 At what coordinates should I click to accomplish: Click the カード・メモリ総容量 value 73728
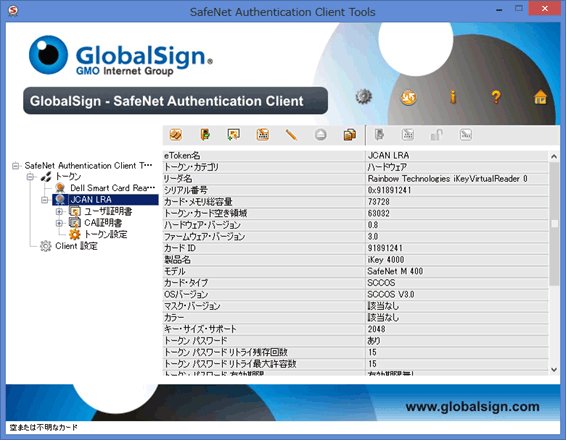pyautogui.click(x=379, y=202)
